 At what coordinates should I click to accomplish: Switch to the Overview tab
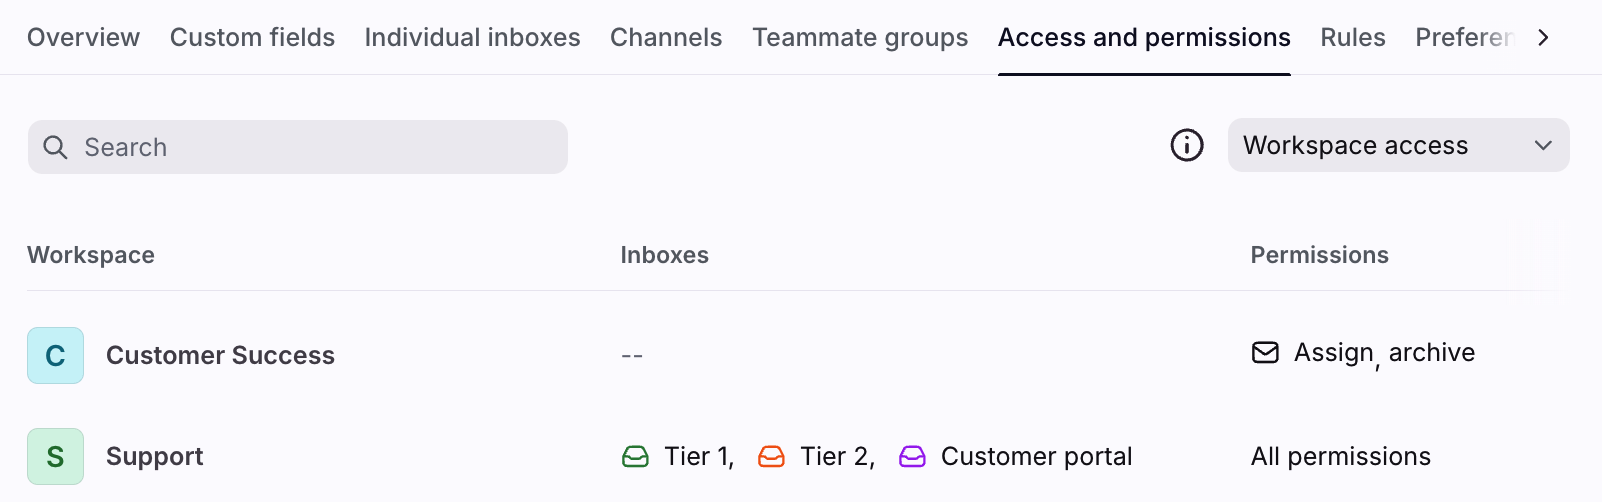pos(83,37)
